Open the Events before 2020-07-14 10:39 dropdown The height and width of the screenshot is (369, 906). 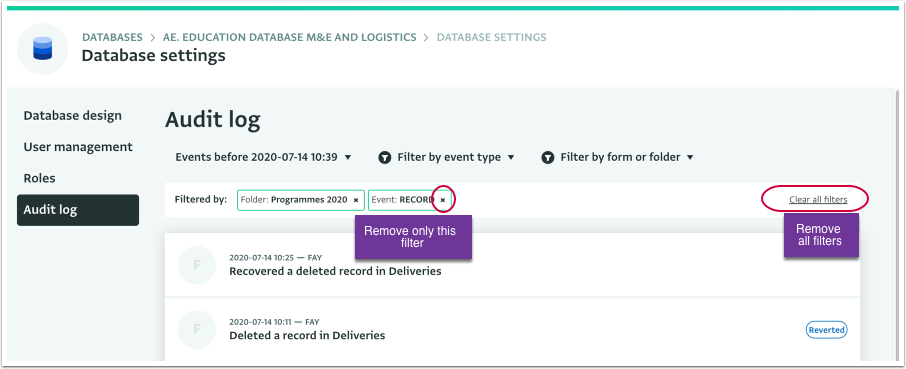263,157
